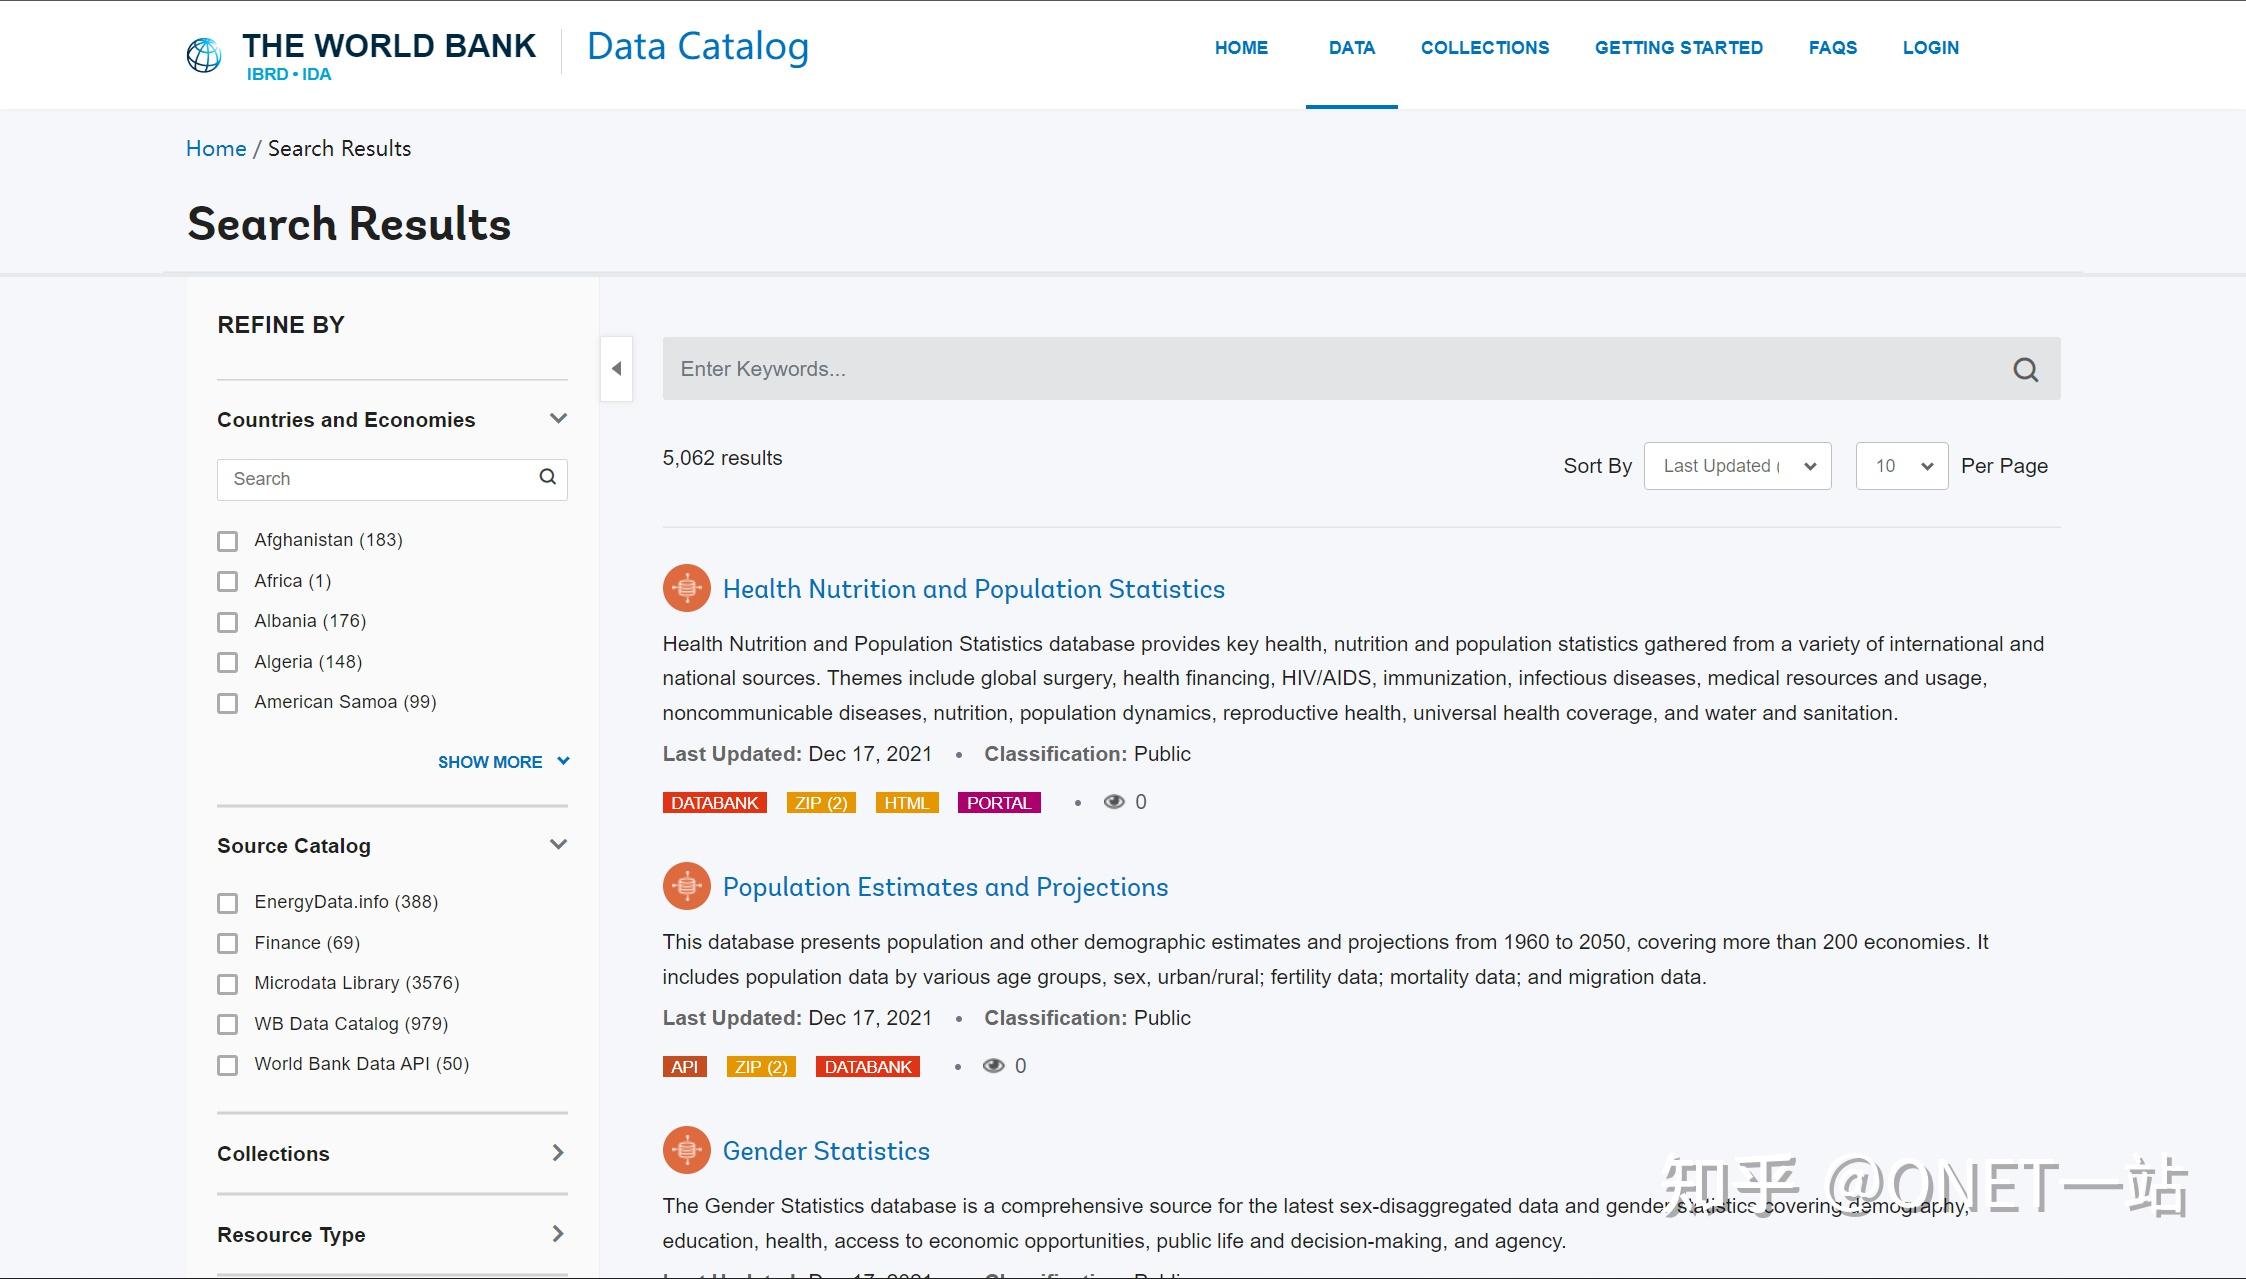Tick the Finance (69) source filter
This screenshot has height=1279, width=2246.
tap(228, 943)
